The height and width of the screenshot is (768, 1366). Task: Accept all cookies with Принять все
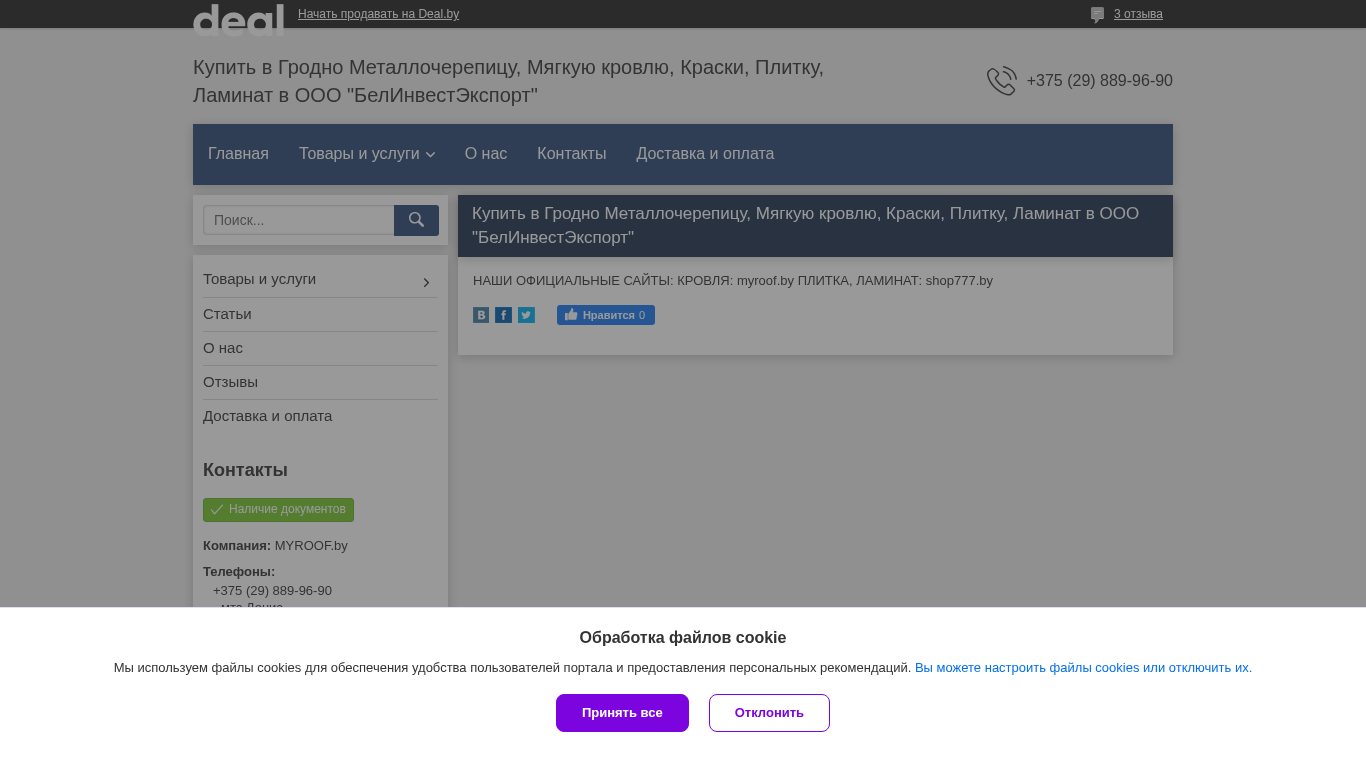click(622, 713)
